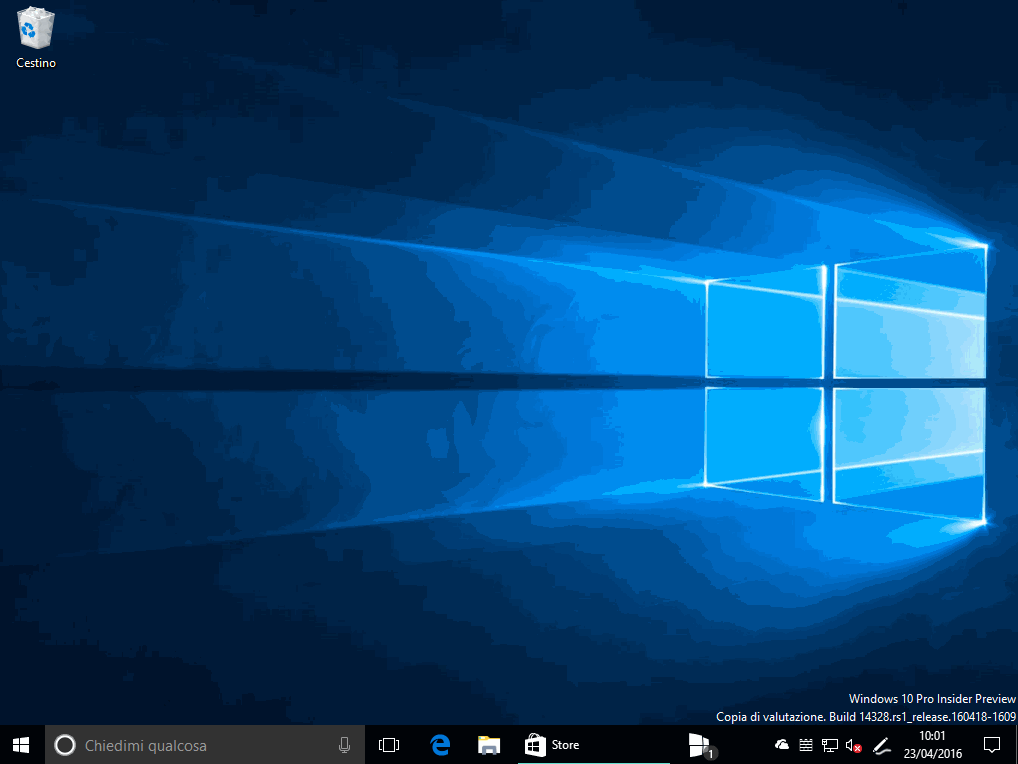The width and height of the screenshot is (1018, 764).
Task: Click the Show desktop sliver at taskbar end
Action: pyautogui.click(x=1015, y=745)
